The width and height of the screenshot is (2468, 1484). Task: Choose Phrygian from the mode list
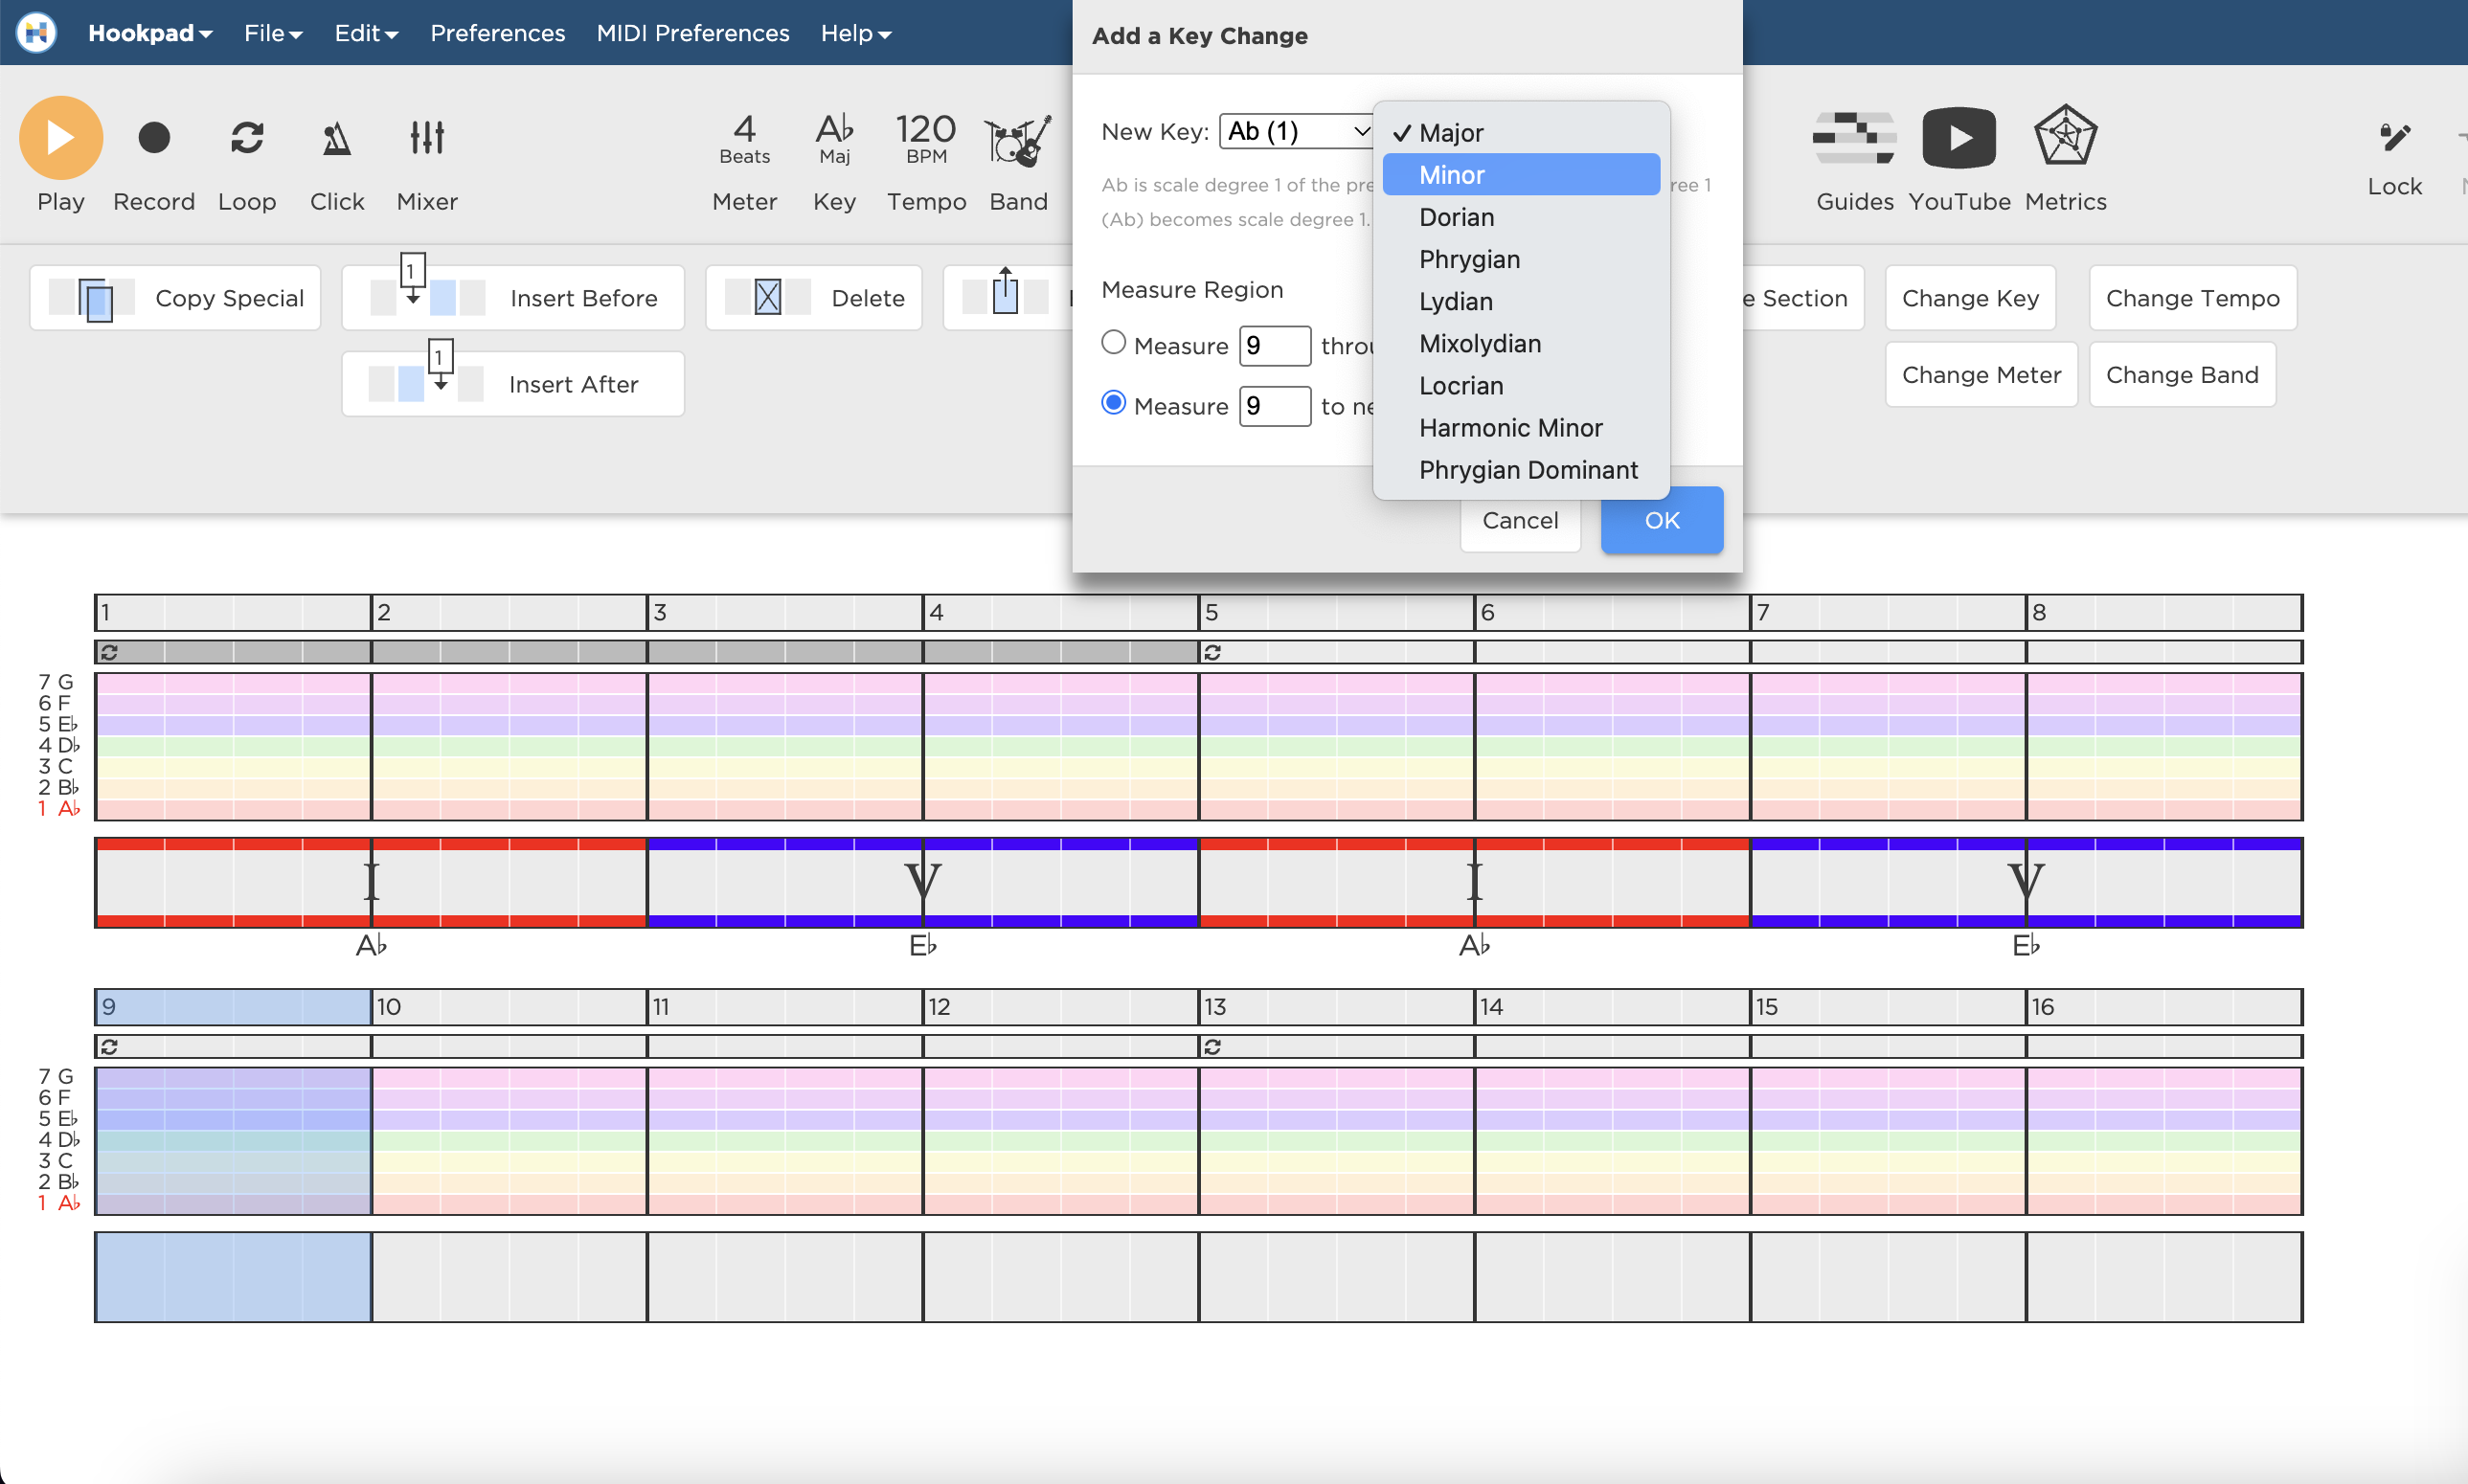point(1521,259)
